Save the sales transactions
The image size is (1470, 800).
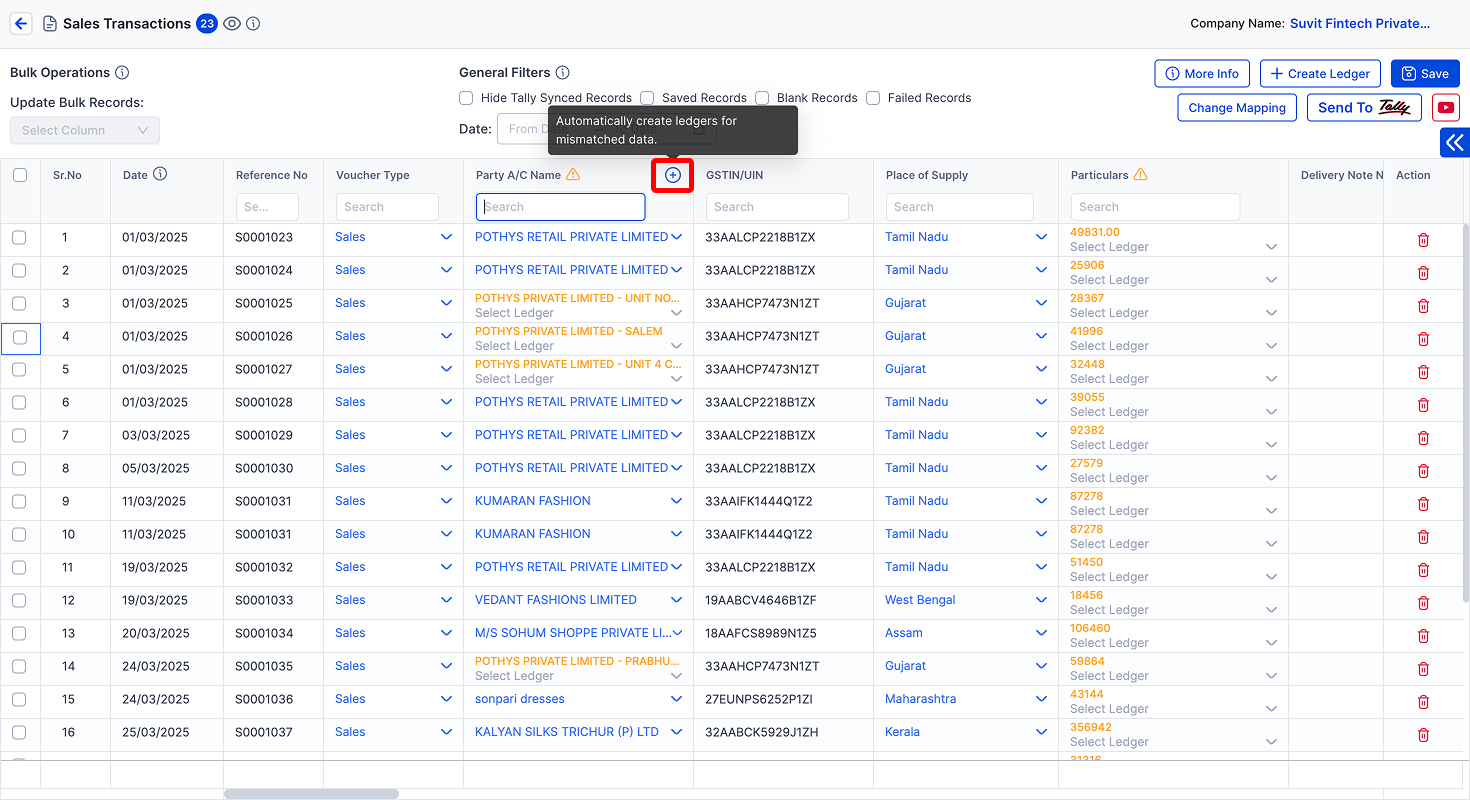(x=1425, y=74)
